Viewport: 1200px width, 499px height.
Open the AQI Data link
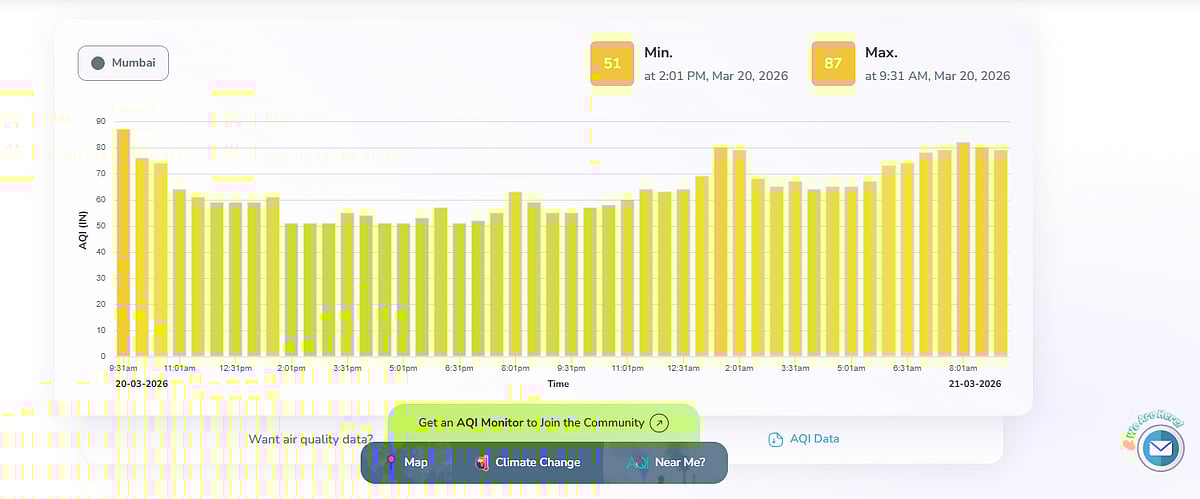(813, 439)
